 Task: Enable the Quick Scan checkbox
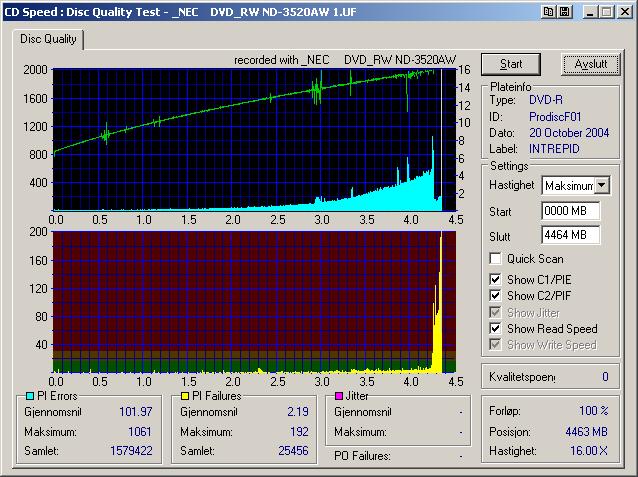(x=495, y=258)
